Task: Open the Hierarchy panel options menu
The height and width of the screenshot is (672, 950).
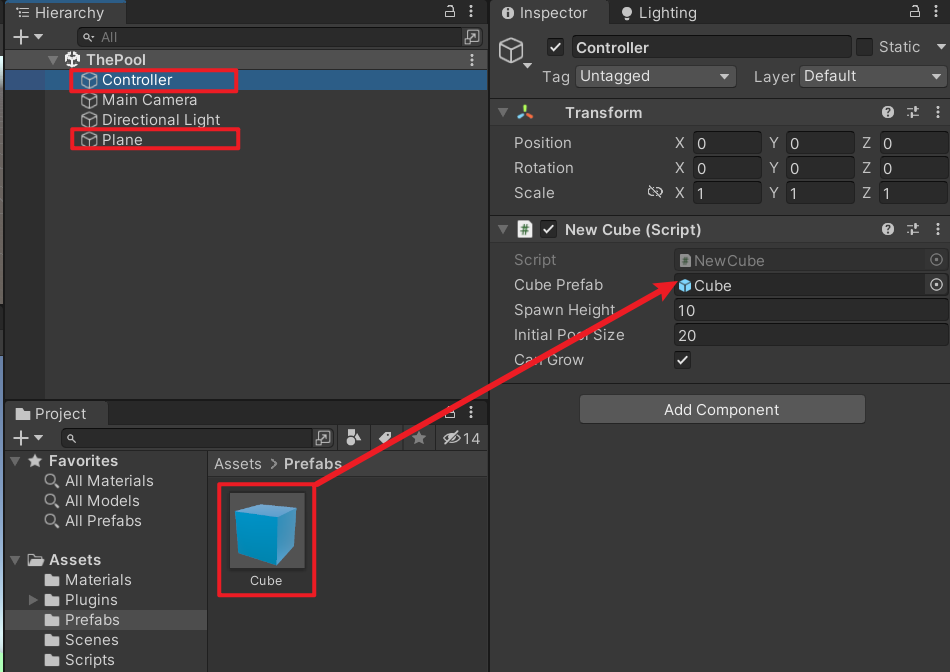Action: click(x=471, y=11)
